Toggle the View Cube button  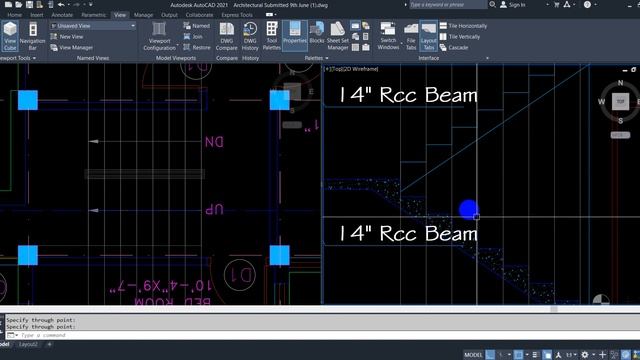(x=10, y=36)
